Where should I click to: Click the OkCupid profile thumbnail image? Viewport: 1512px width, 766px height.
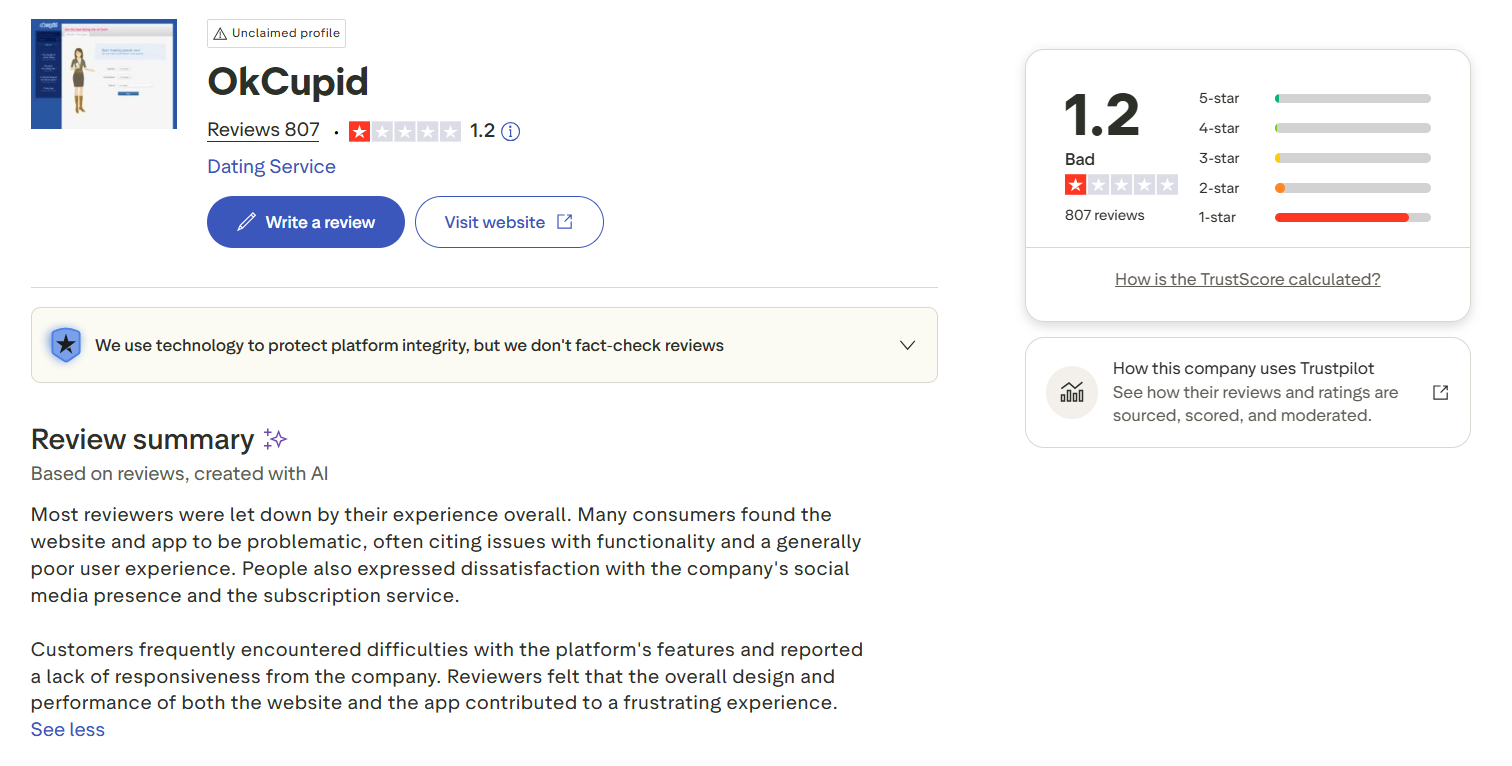pos(104,74)
